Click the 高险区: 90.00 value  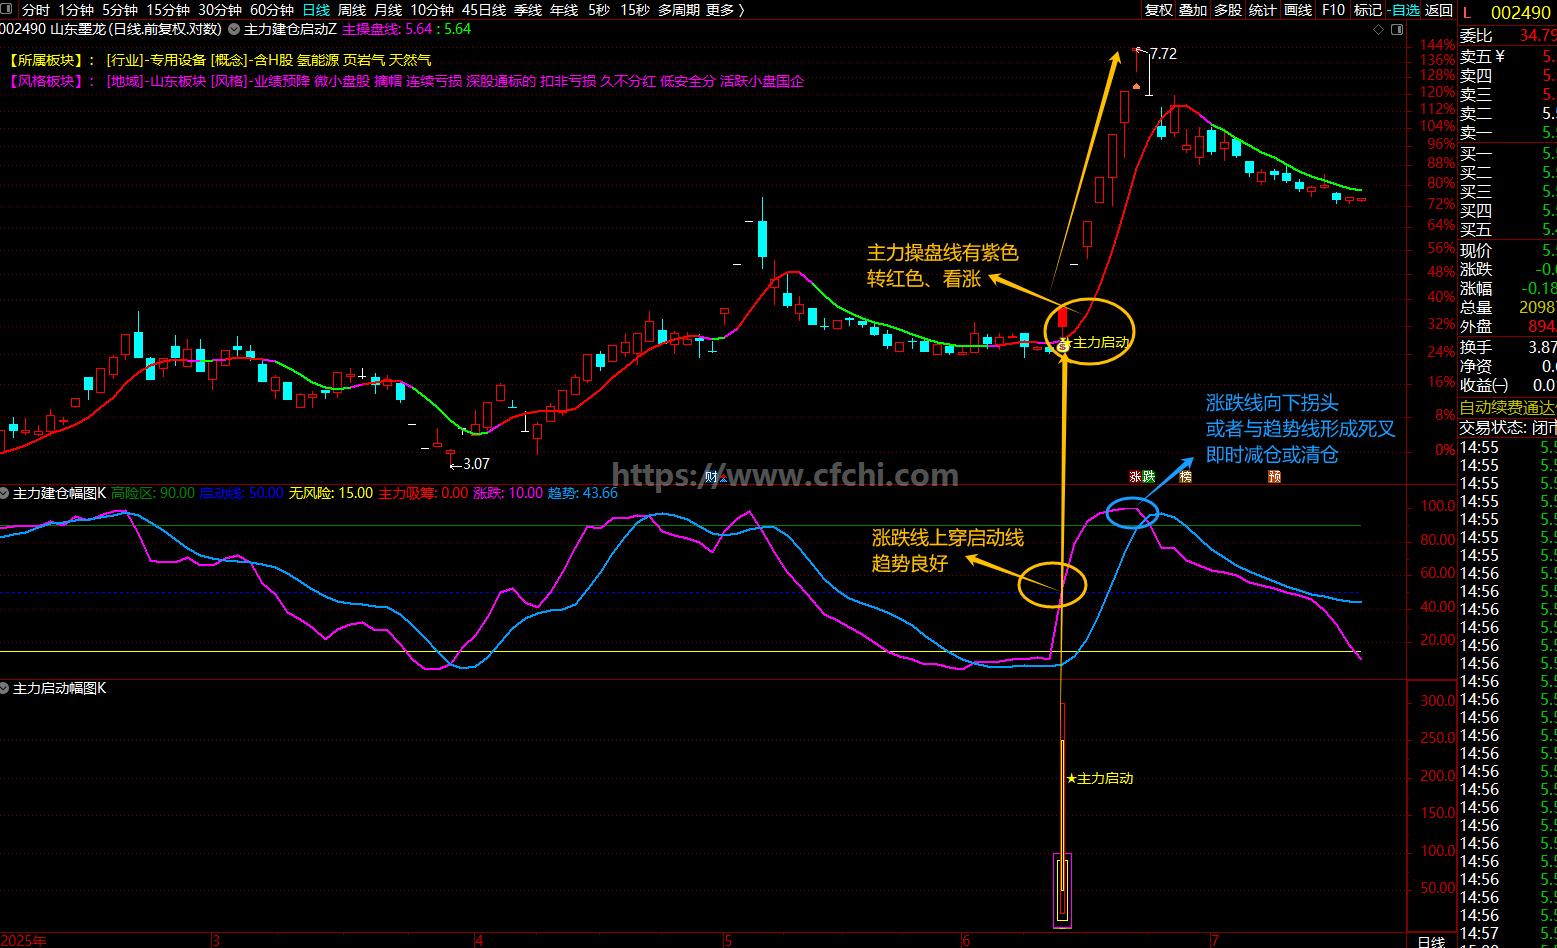(x=153, y=493)
